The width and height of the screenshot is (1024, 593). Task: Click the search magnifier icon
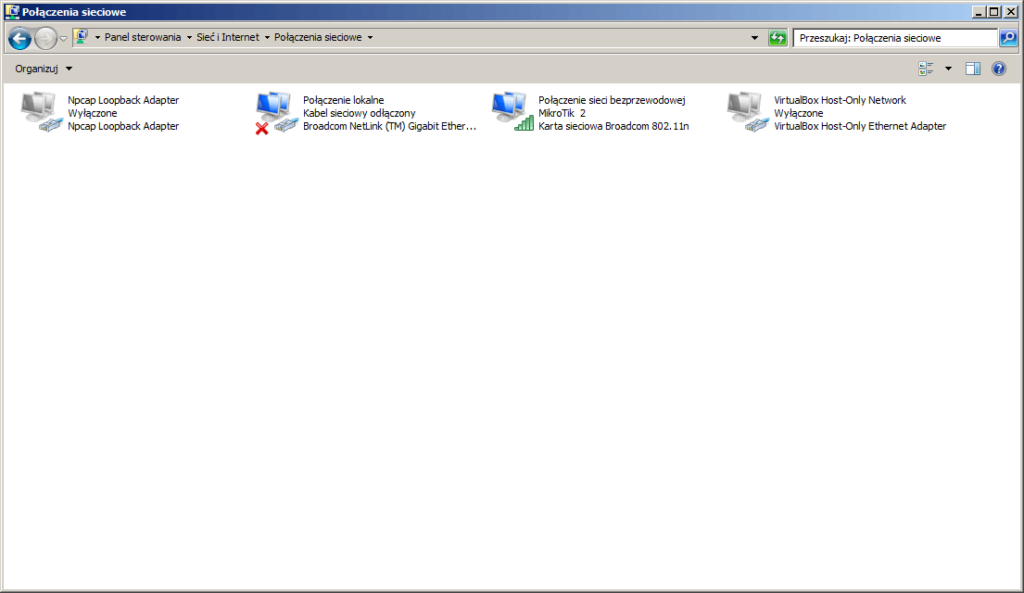[1008, 37]
